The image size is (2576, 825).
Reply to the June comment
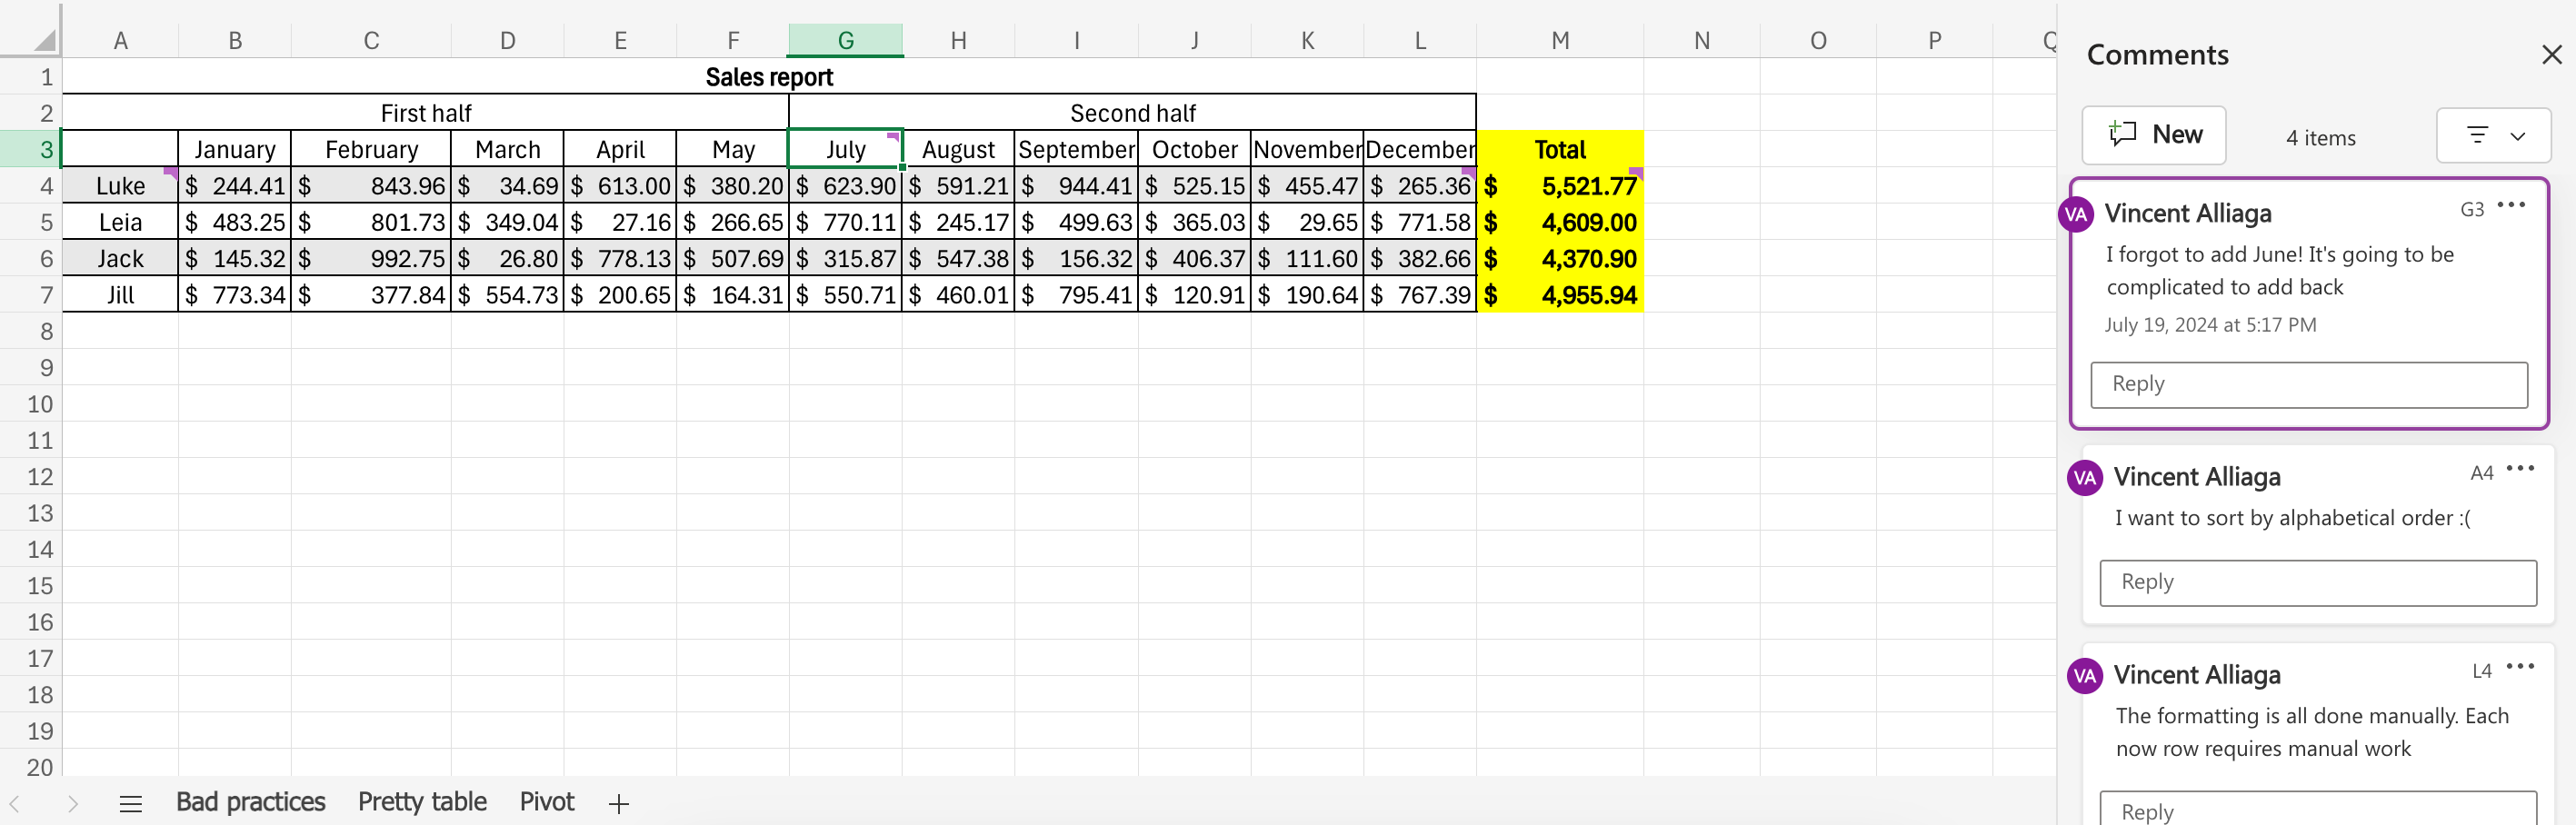[x=2309, y=385]
